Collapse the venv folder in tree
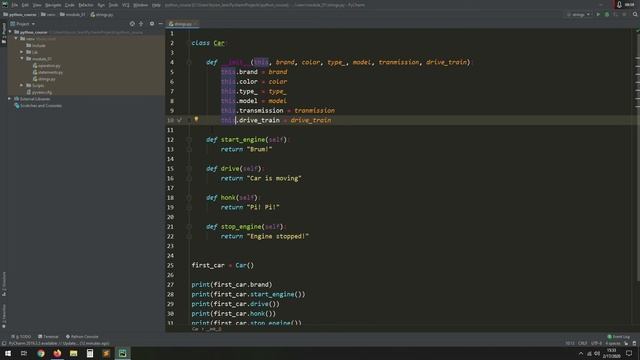This screenshot has width=640, height=360. pos(16,39)
